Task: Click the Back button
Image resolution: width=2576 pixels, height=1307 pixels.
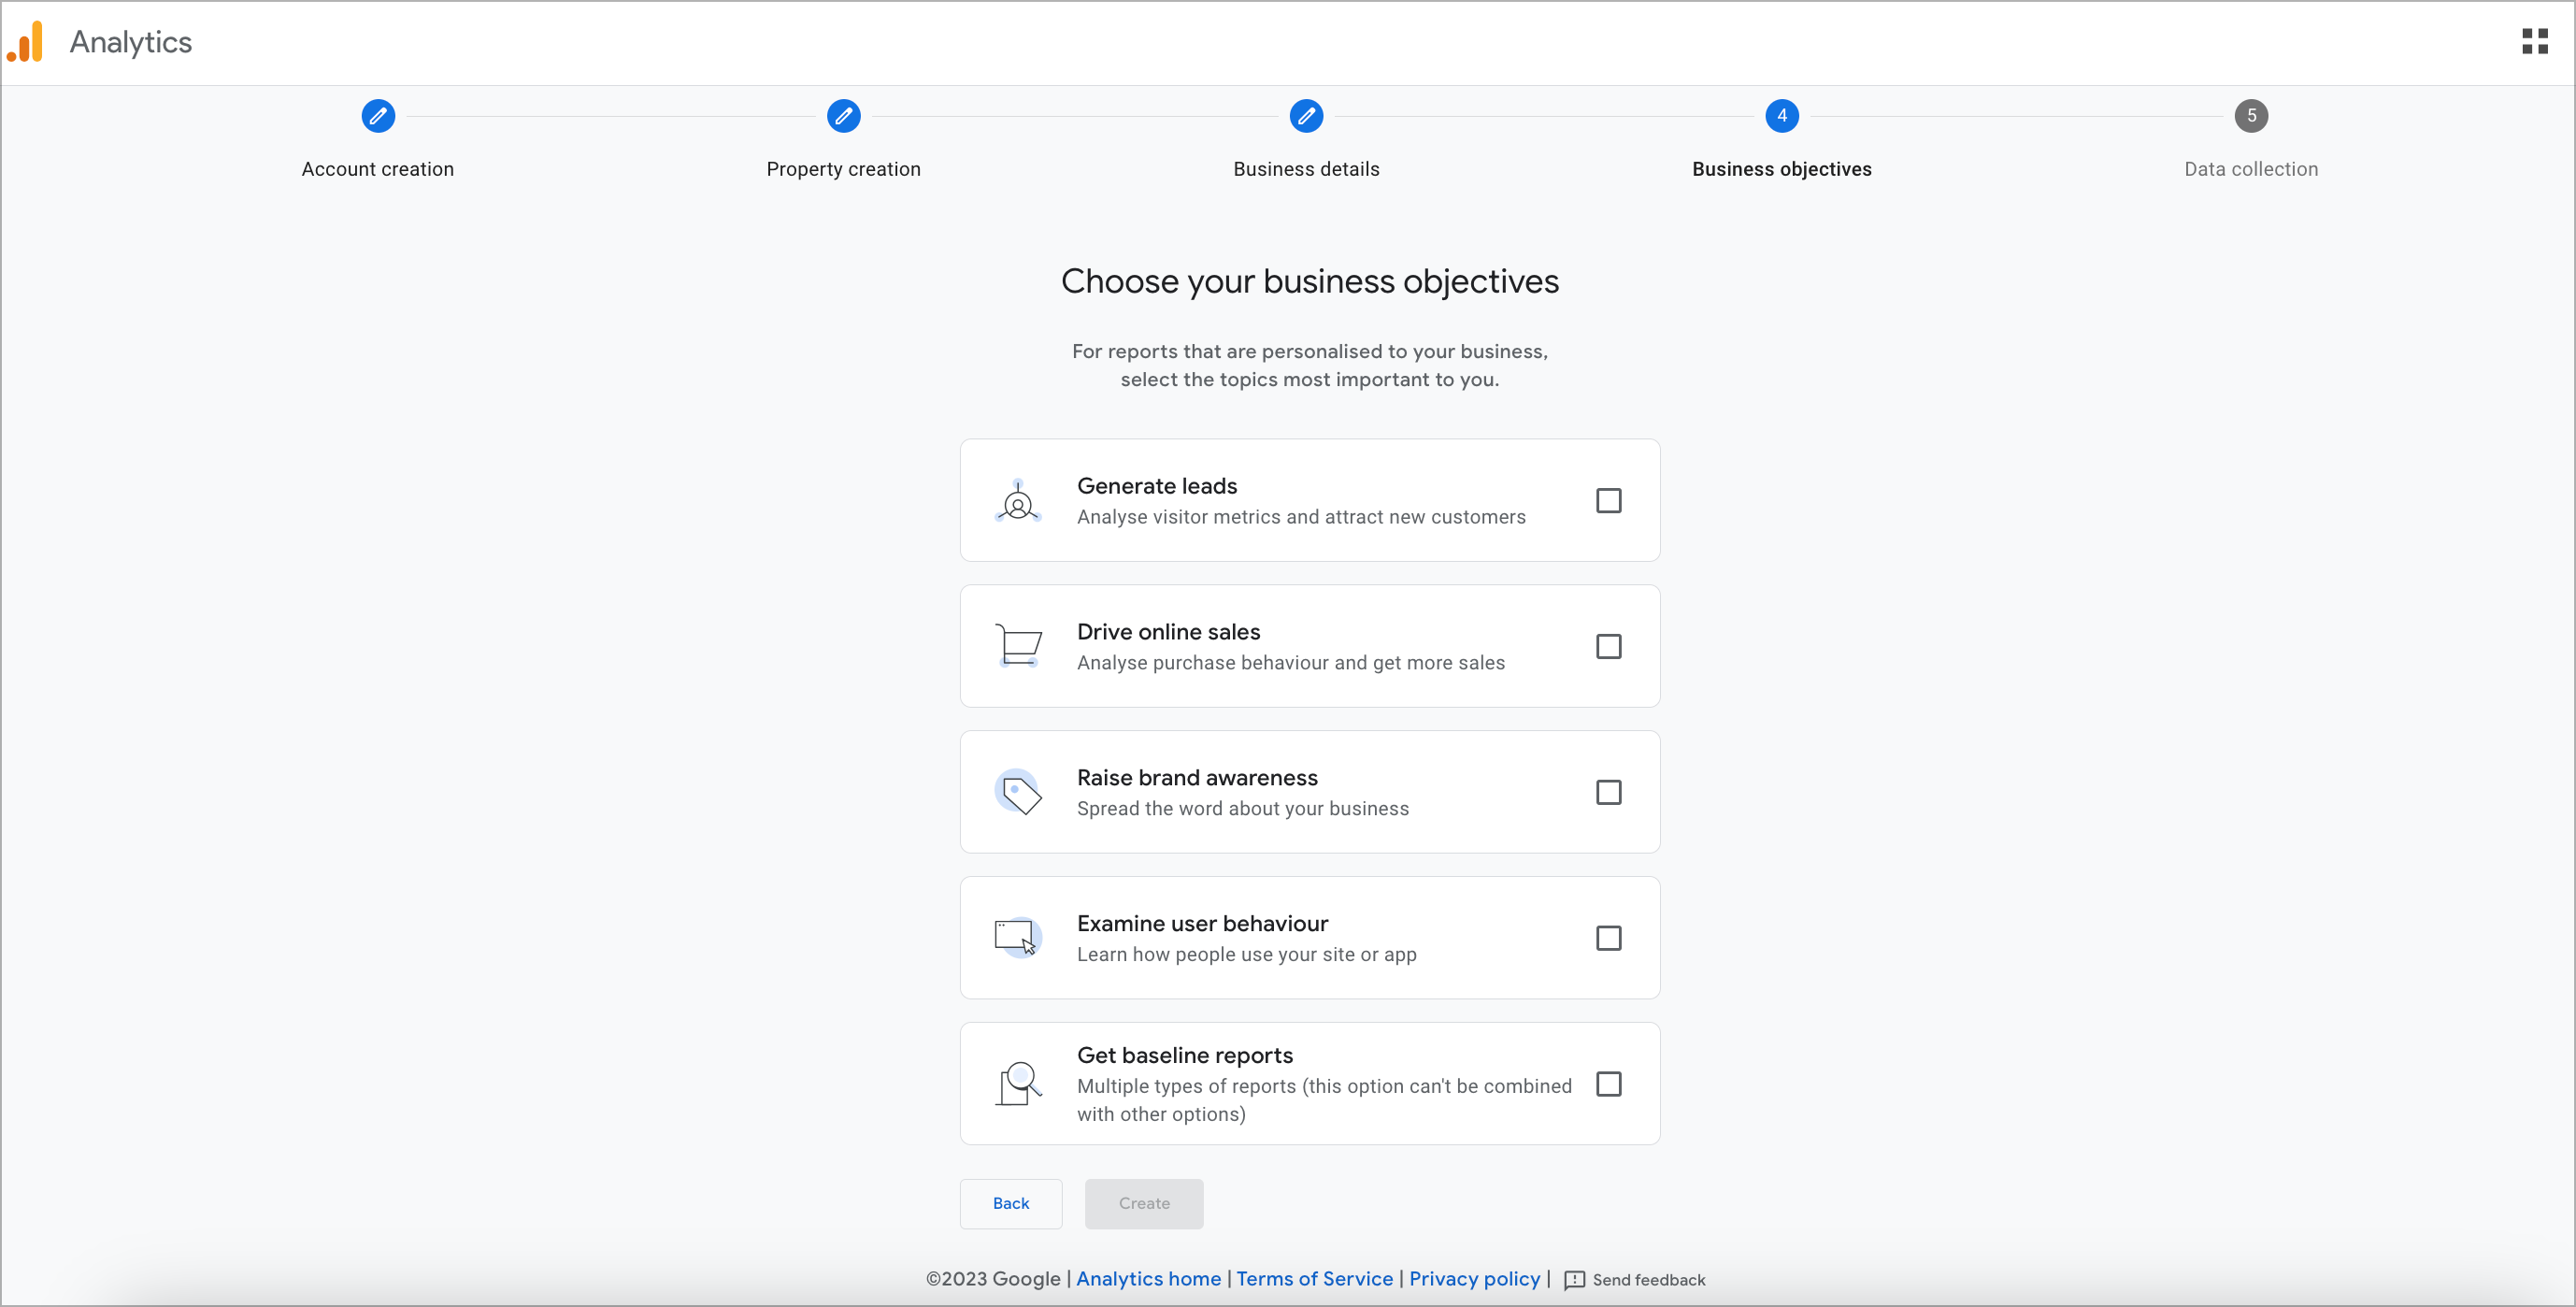Action: 1010,1204
